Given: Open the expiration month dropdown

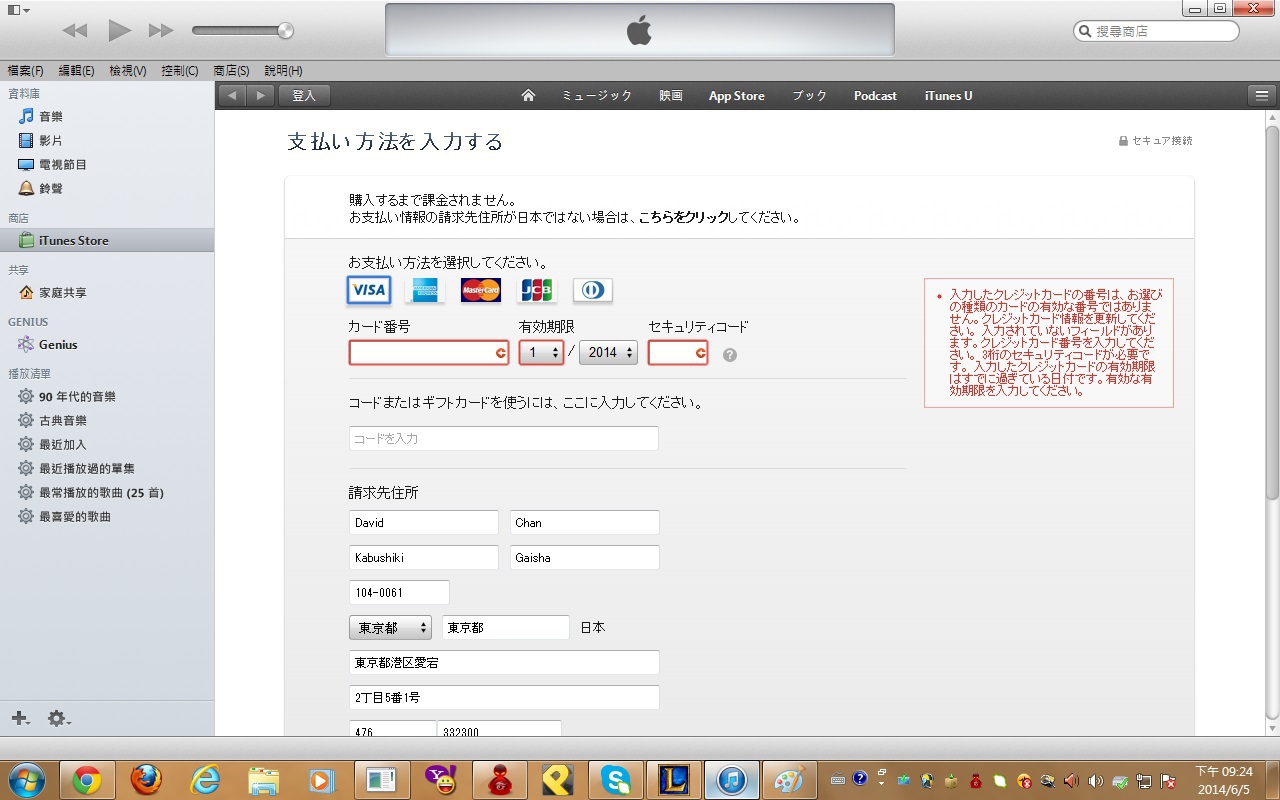Looking at the screenshot, I should coord(541,353).
